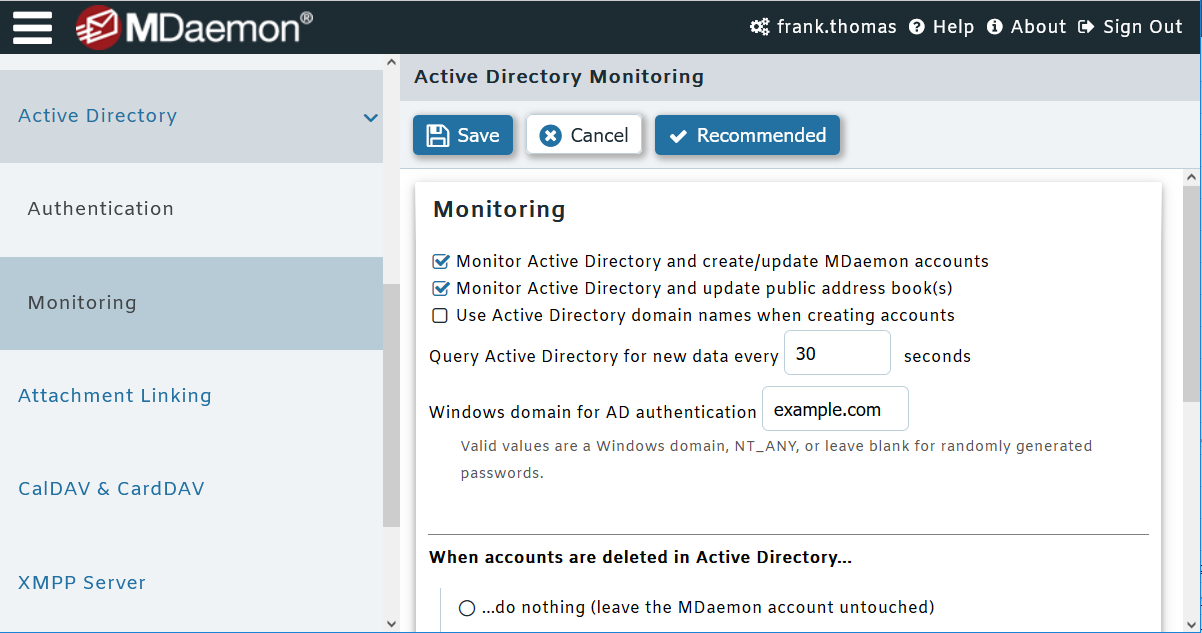
Task: Click the sidebar scrollbar thumb
Action: click(391, 405)
